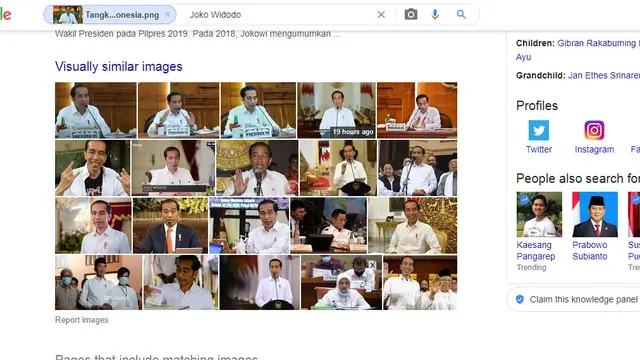Start voice search with microphone icon

point(435,15)
